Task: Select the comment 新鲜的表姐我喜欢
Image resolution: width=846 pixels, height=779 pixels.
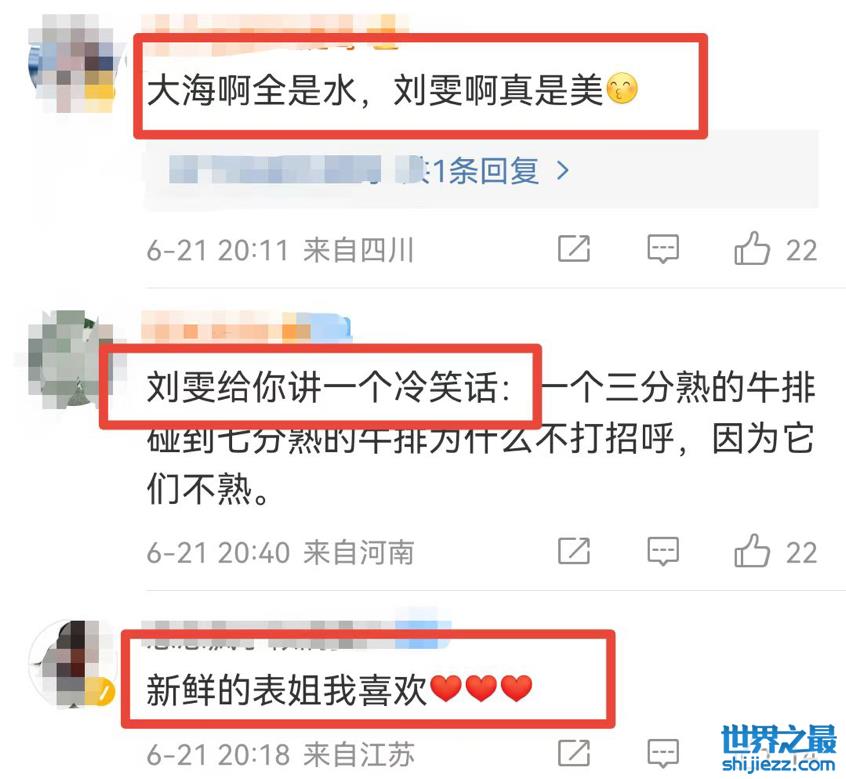Action: (x=339, y=689)
